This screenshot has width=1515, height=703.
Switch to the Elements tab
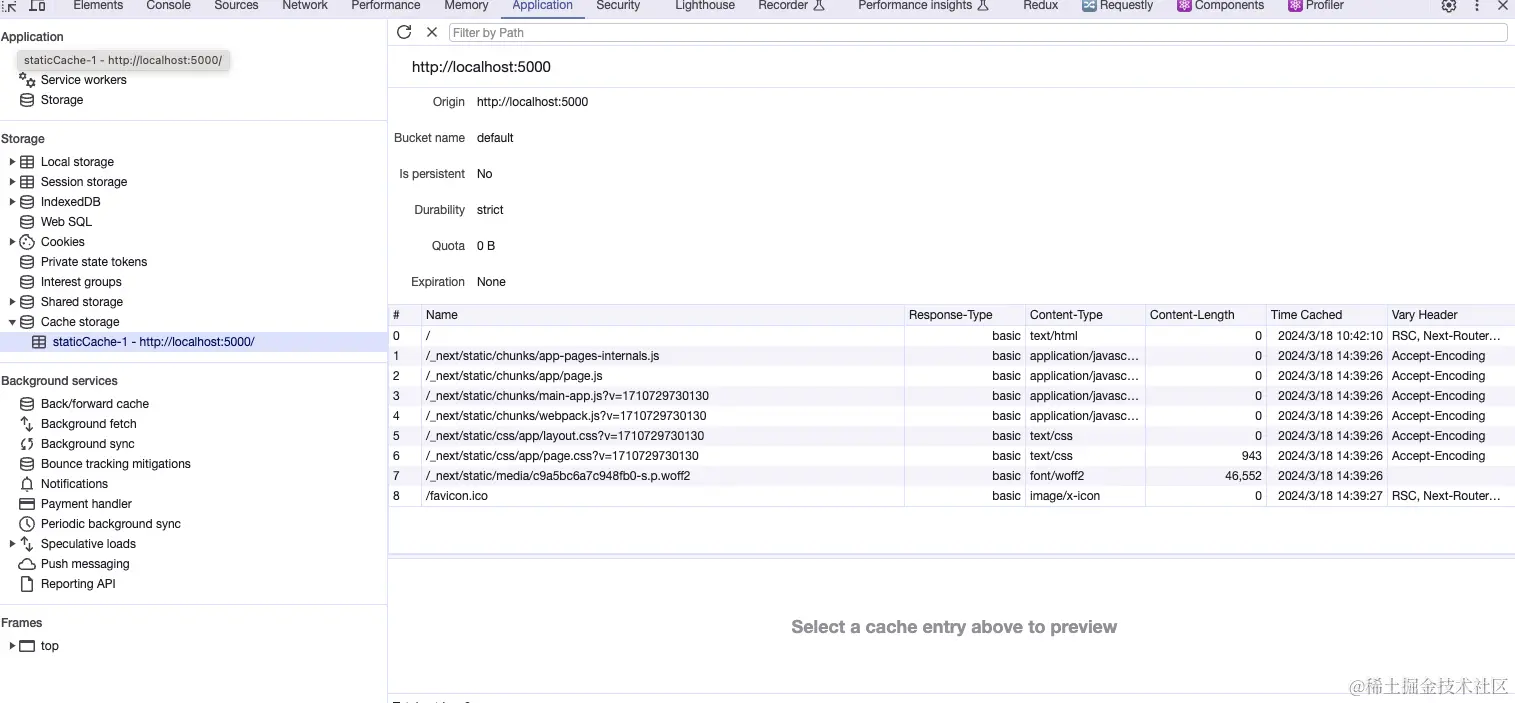click(98, 6)
